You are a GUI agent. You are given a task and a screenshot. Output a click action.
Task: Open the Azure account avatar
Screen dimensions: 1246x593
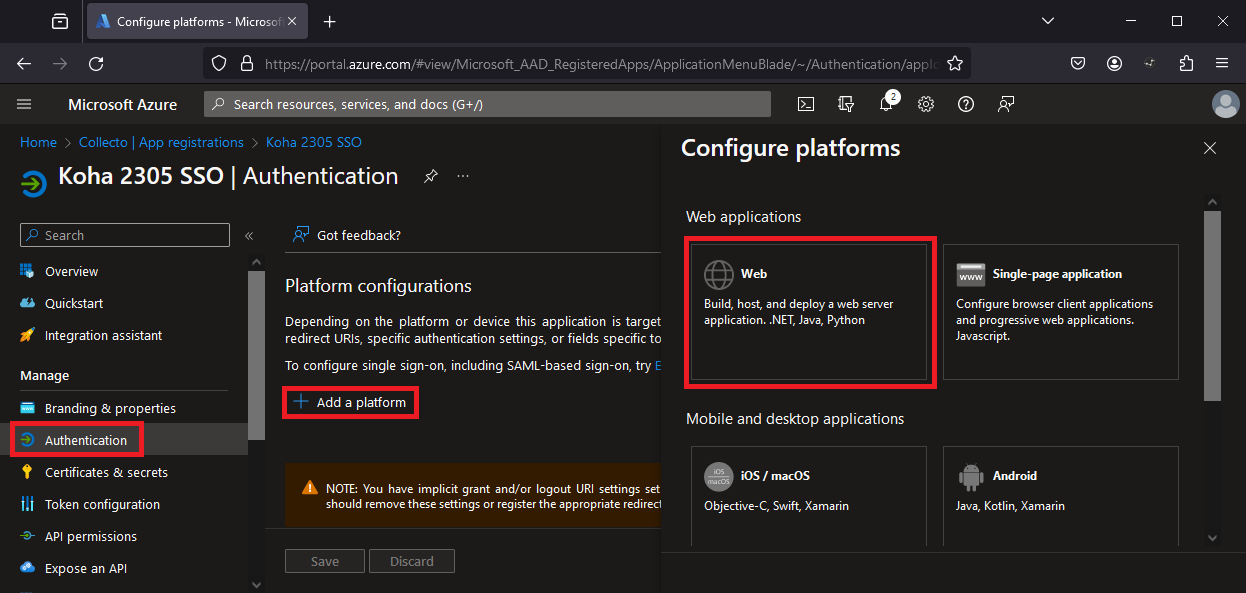pos(1225,104)
